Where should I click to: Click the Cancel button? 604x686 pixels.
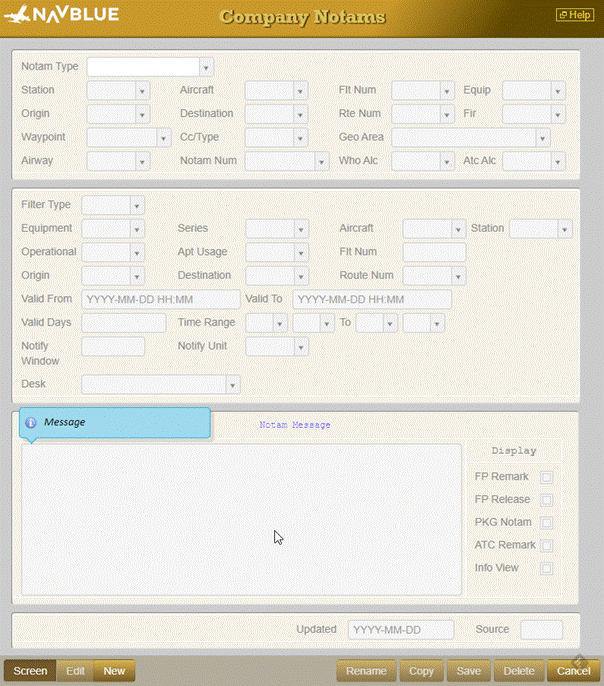click(x=573, y=671)
